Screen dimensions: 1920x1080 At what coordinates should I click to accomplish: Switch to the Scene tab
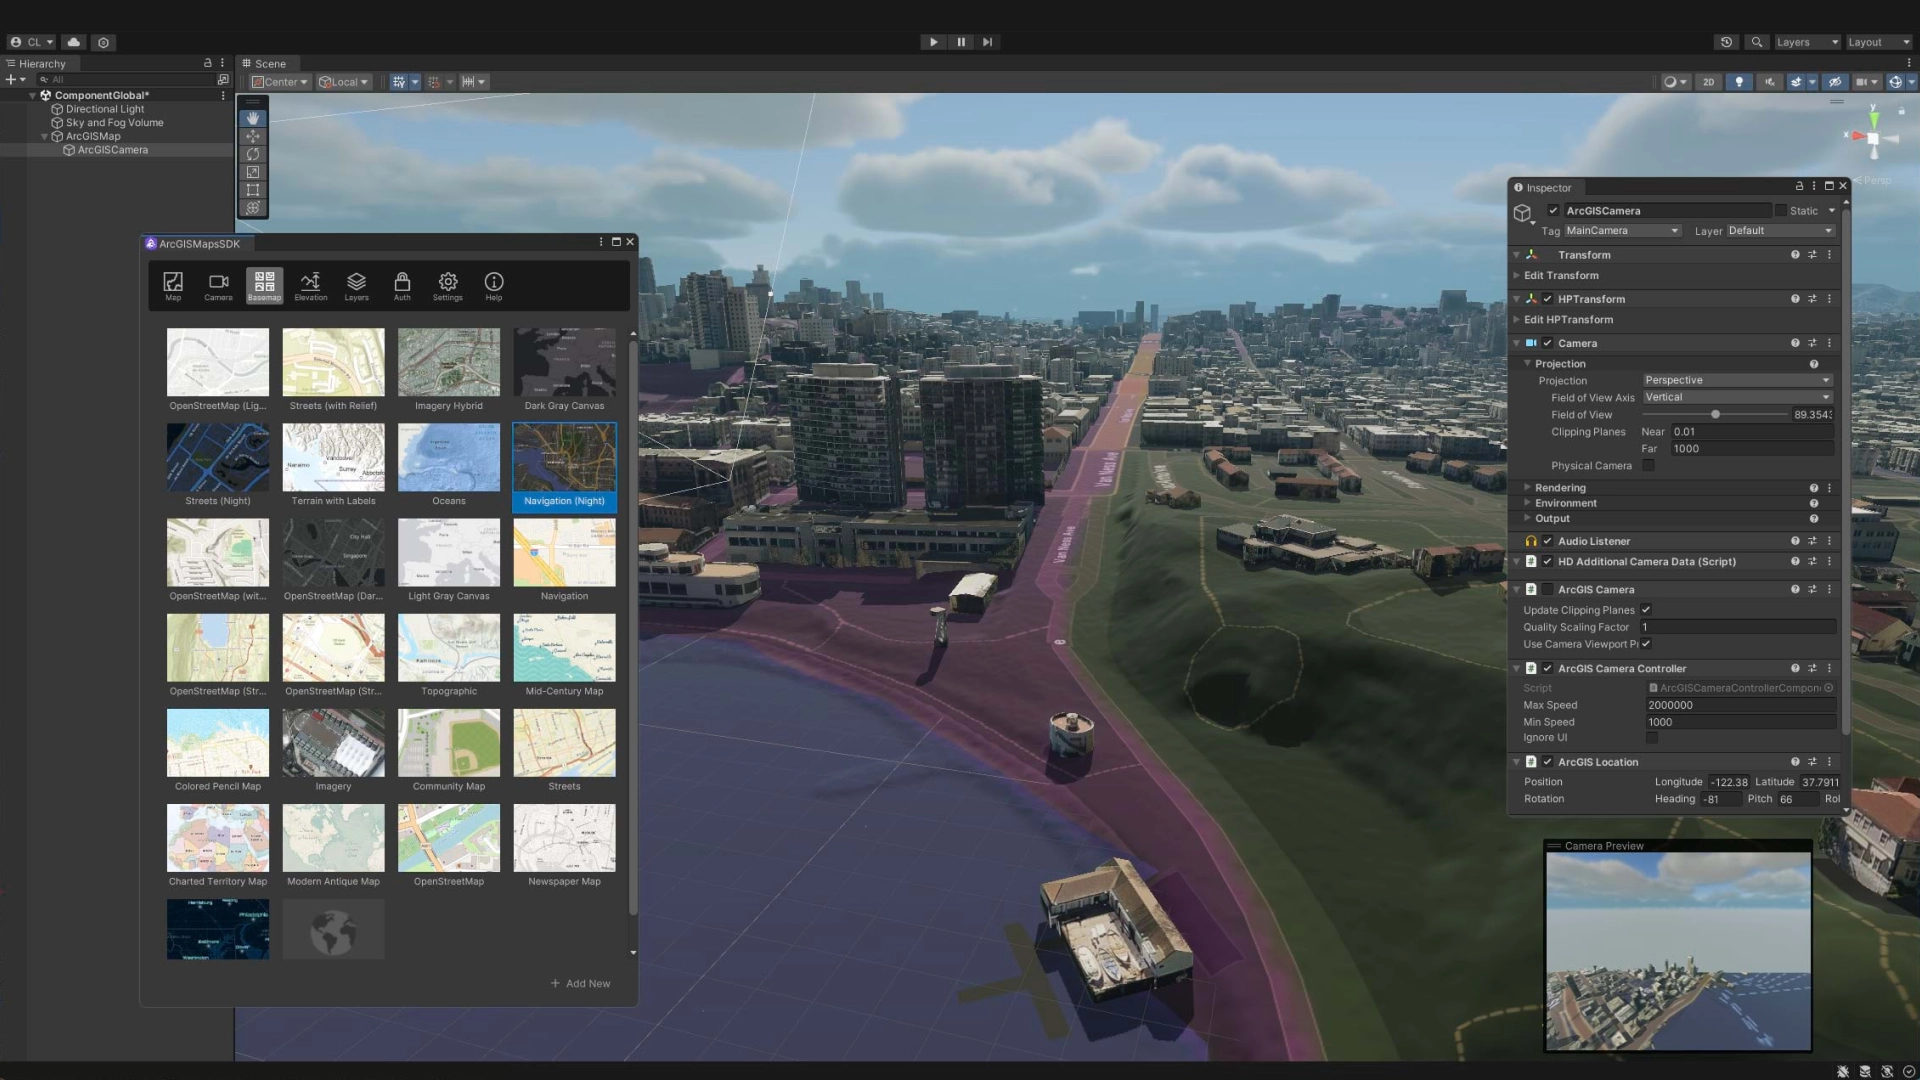[266, 63]
